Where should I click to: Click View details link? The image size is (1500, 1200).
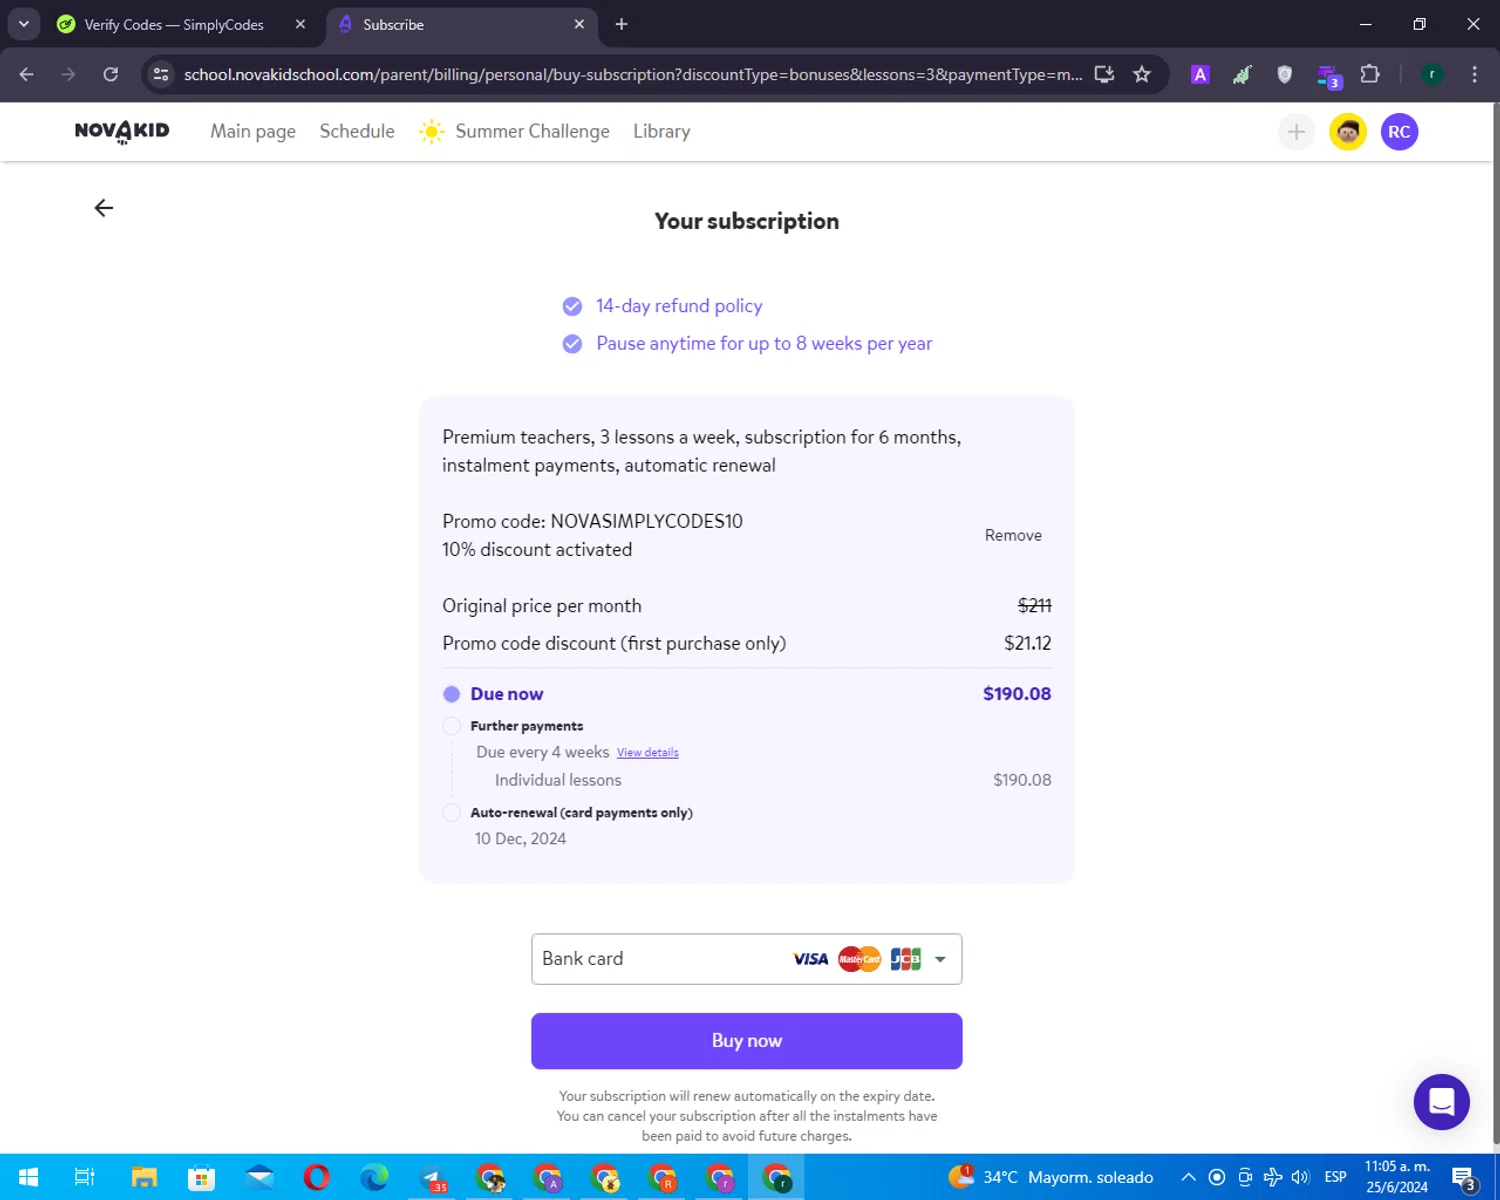click(647, 753)
